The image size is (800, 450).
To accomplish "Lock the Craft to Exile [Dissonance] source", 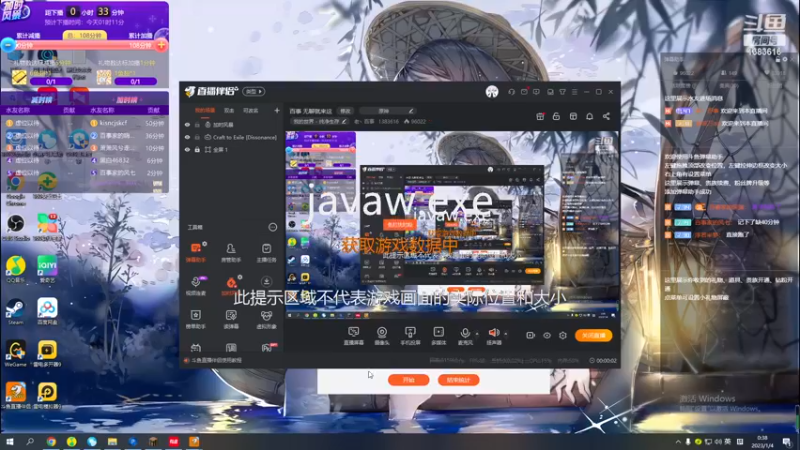I will point(197,137).
